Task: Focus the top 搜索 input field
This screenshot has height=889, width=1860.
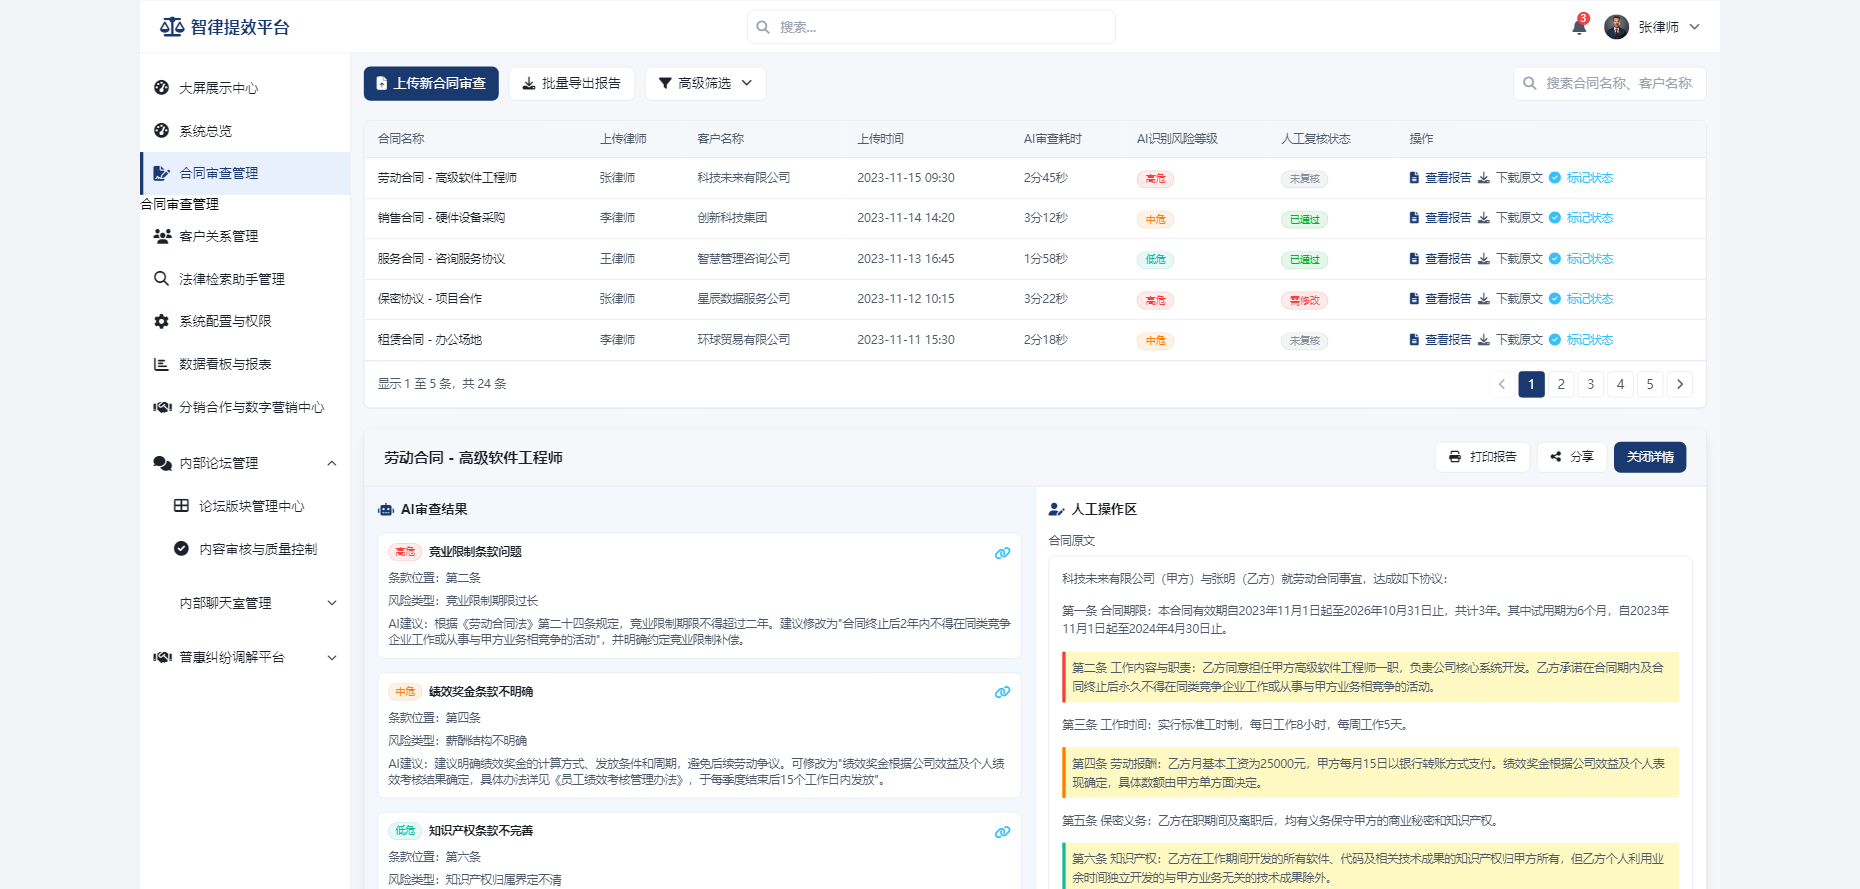Action: (931, 27)
